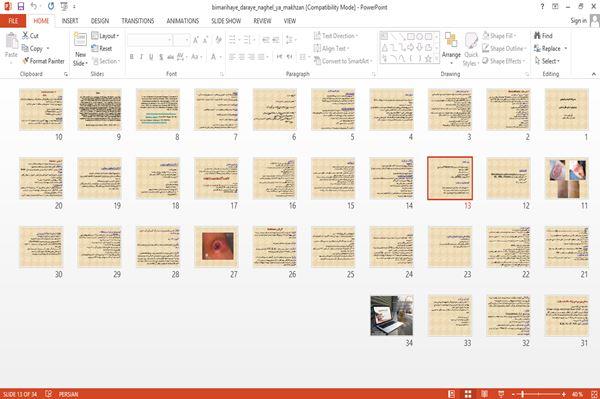Viewport: 600px width, 399px height.
Task: Open Font Color dropdown
Action: click(x=220, y=57)
